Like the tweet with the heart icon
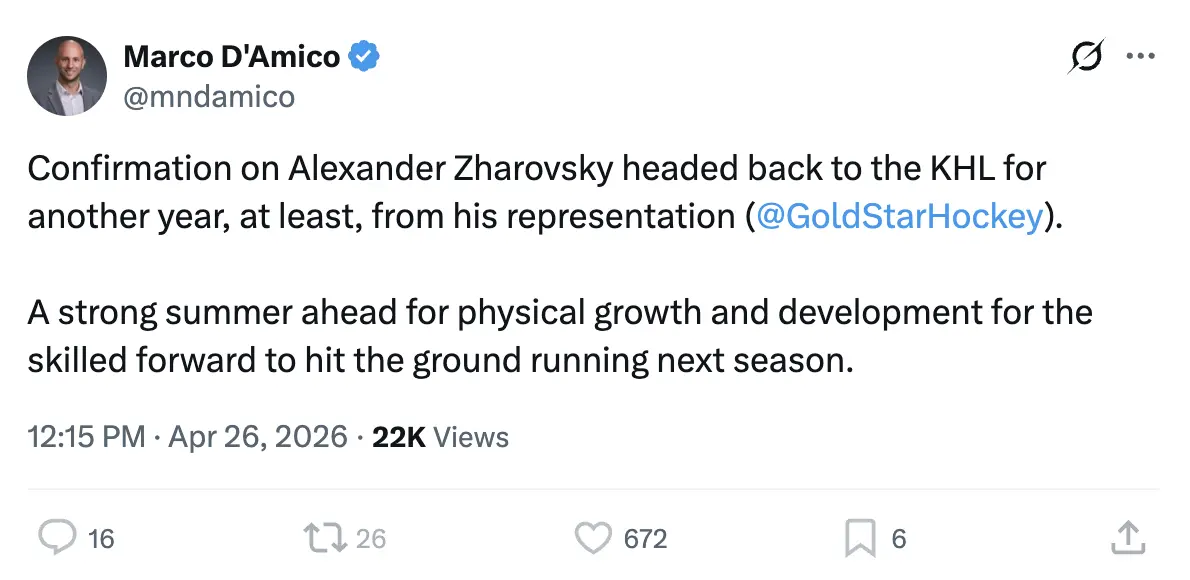Image resolution: width=1190 pixels, height=580 pixels. (593, 538)
